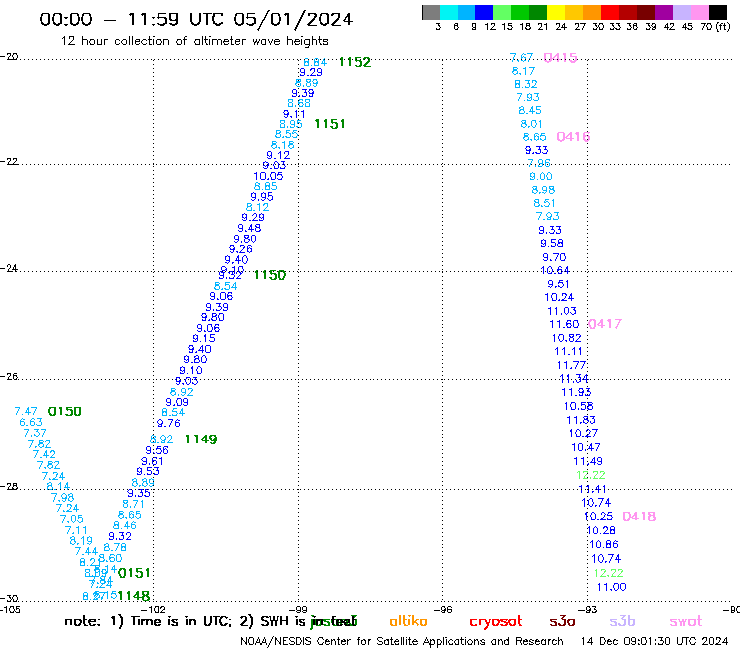Click the green time label 1149
The height and width of the screenshot is (650, 740).
click(201, 439)
